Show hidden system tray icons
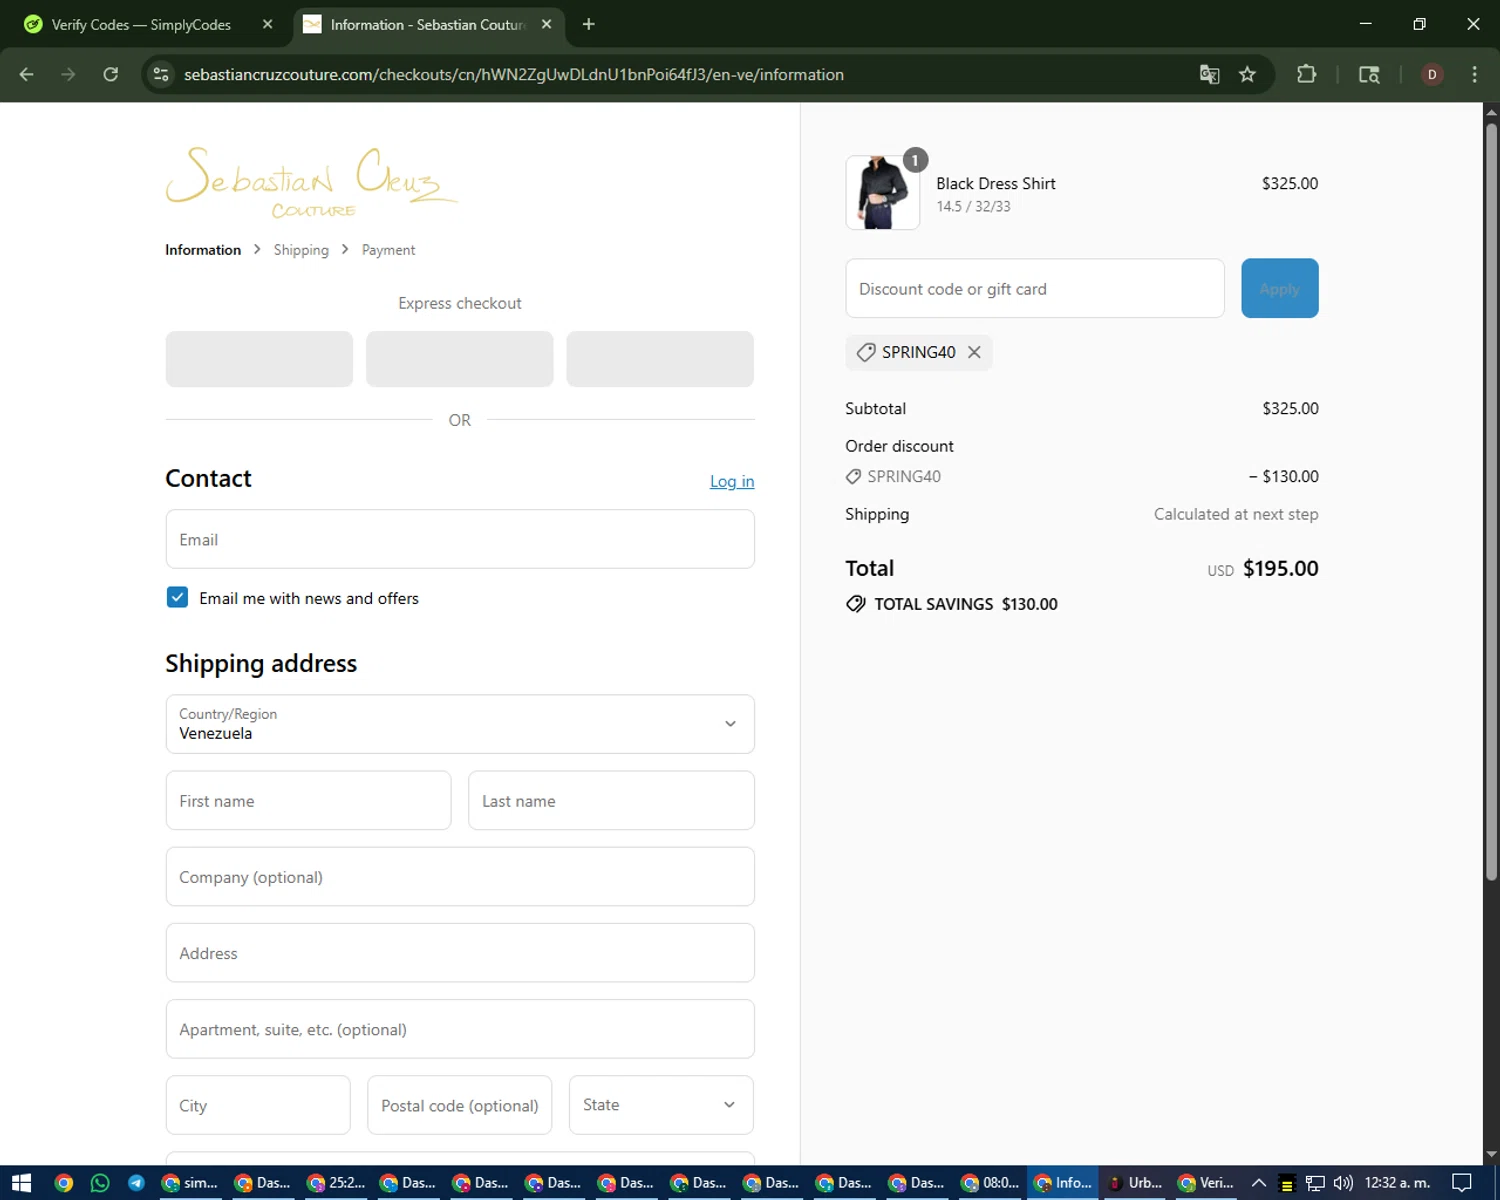The image size is (1500, 1200). 1259,1183
